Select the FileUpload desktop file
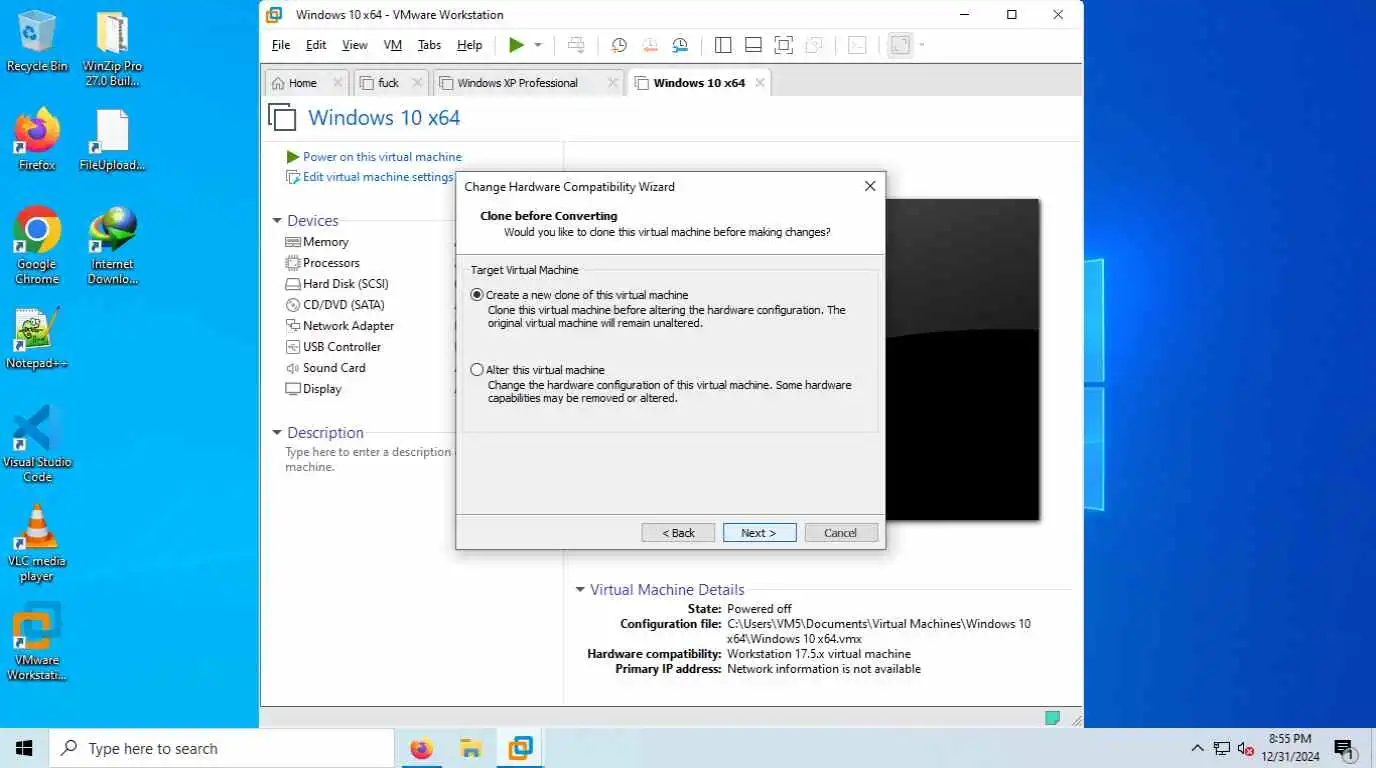The width and height of the screenshot is (1376, 768). click(x=112, y=140)
